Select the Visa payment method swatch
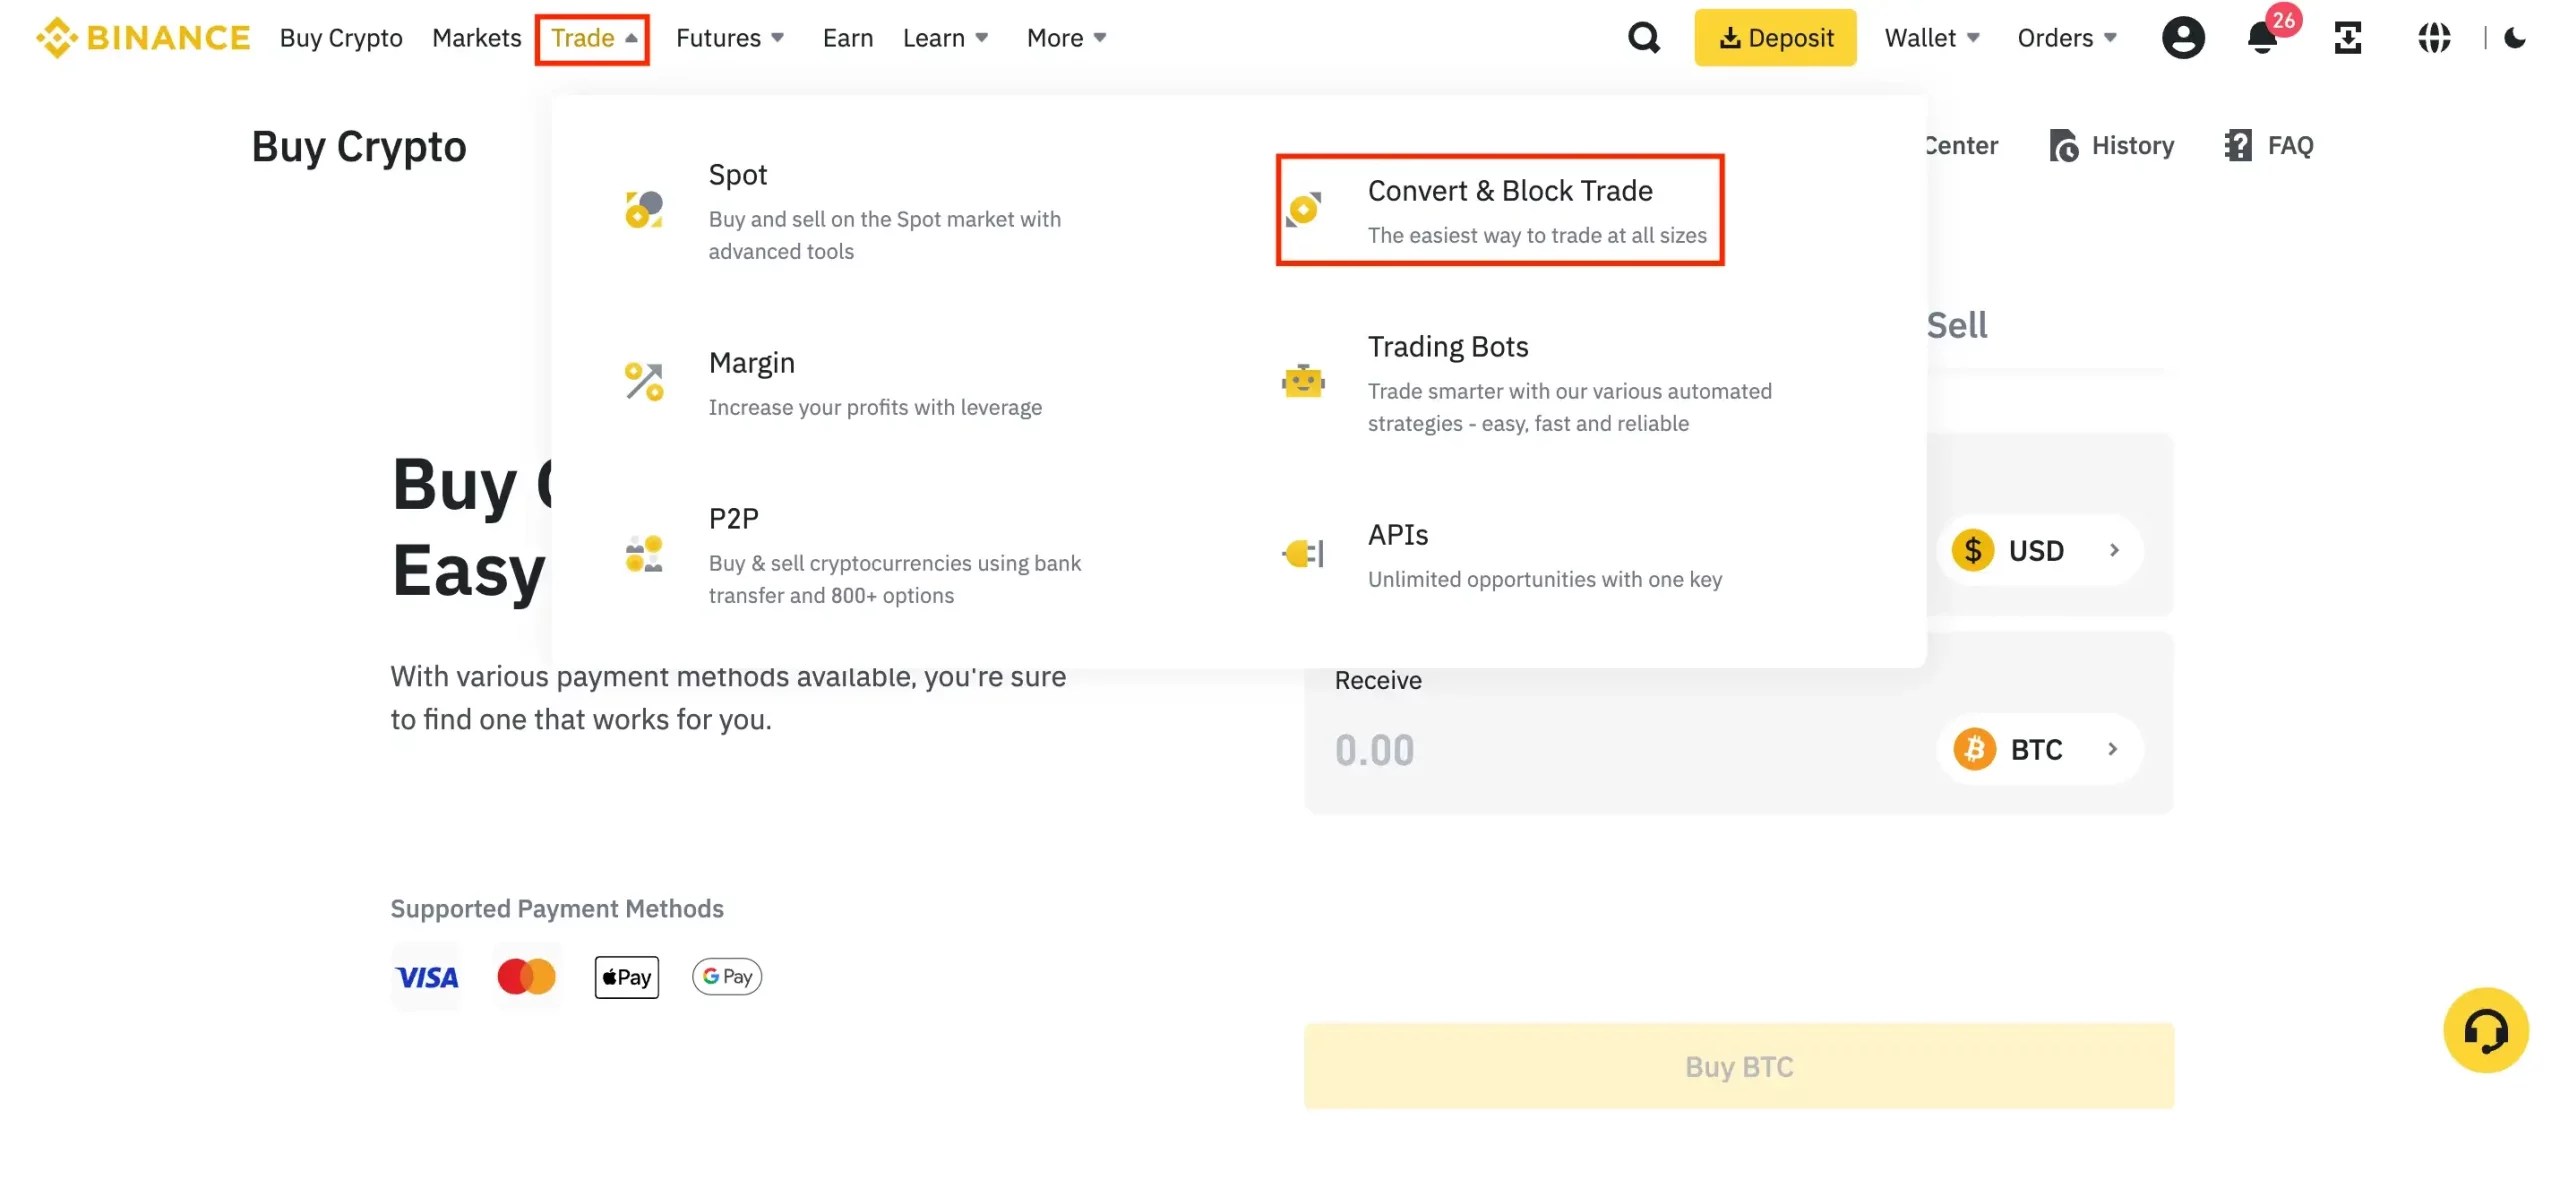Image resolution: width=2560 pixels, height=1188 pixels. [427, 977]
